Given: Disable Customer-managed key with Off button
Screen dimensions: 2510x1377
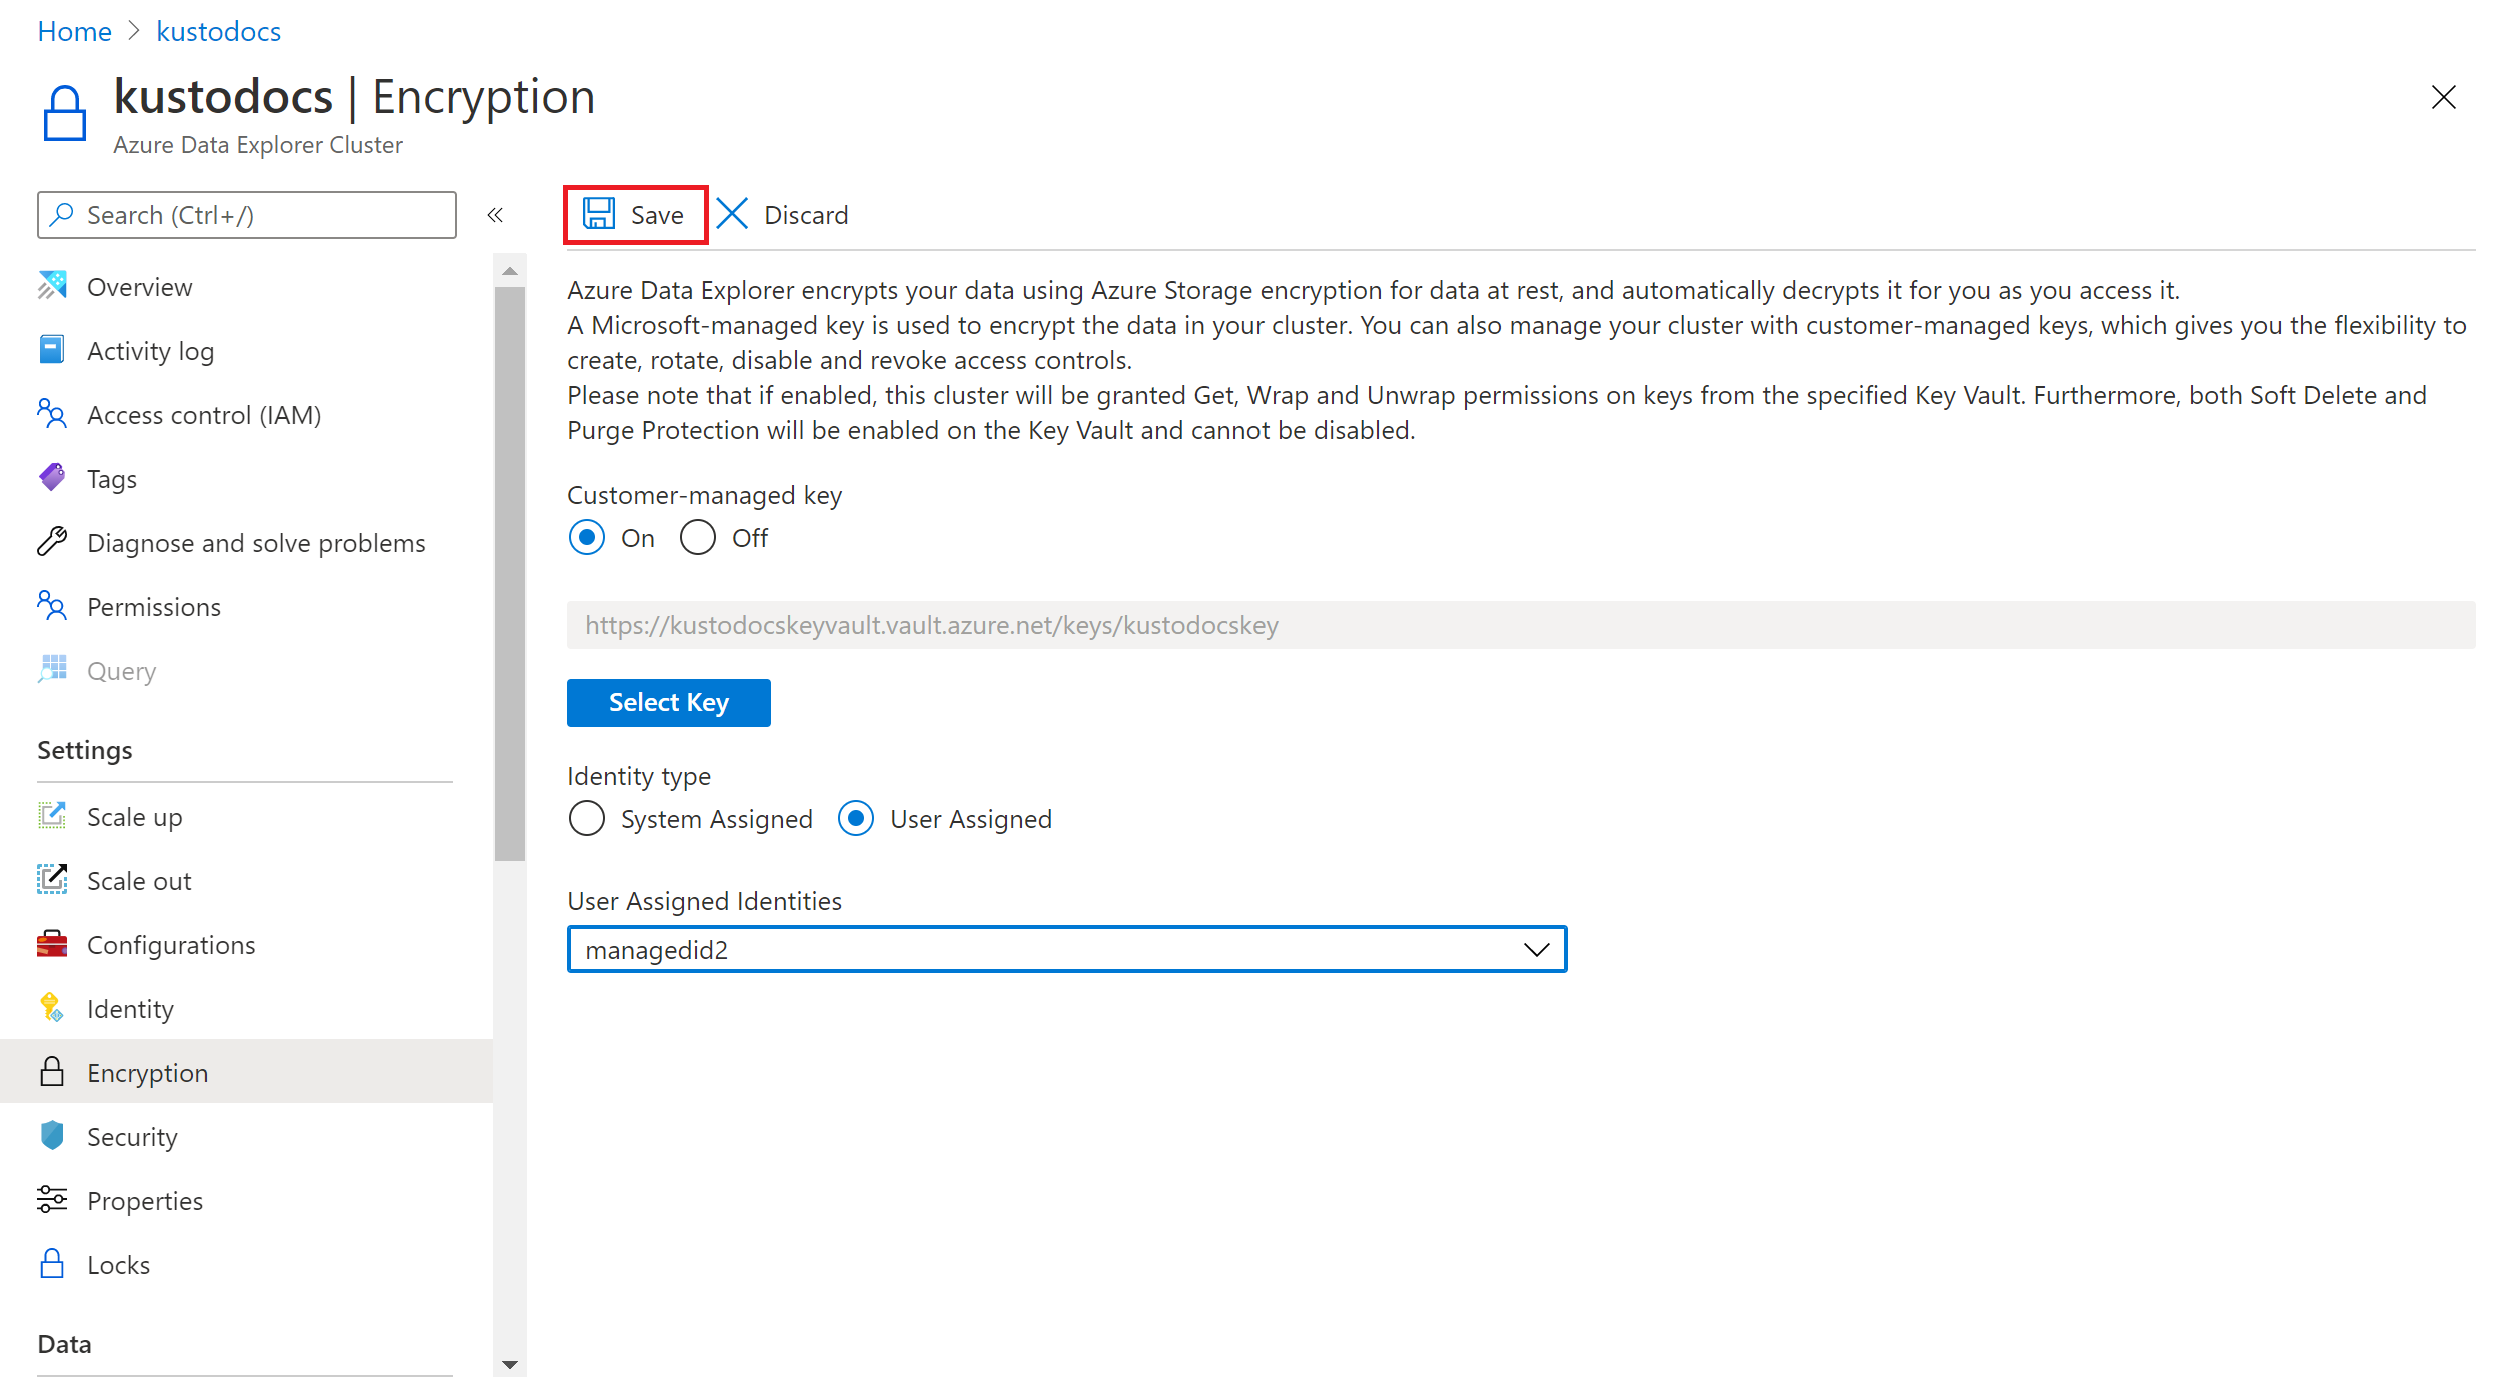Looking at the screenshot, I should (x=697, y=538).
